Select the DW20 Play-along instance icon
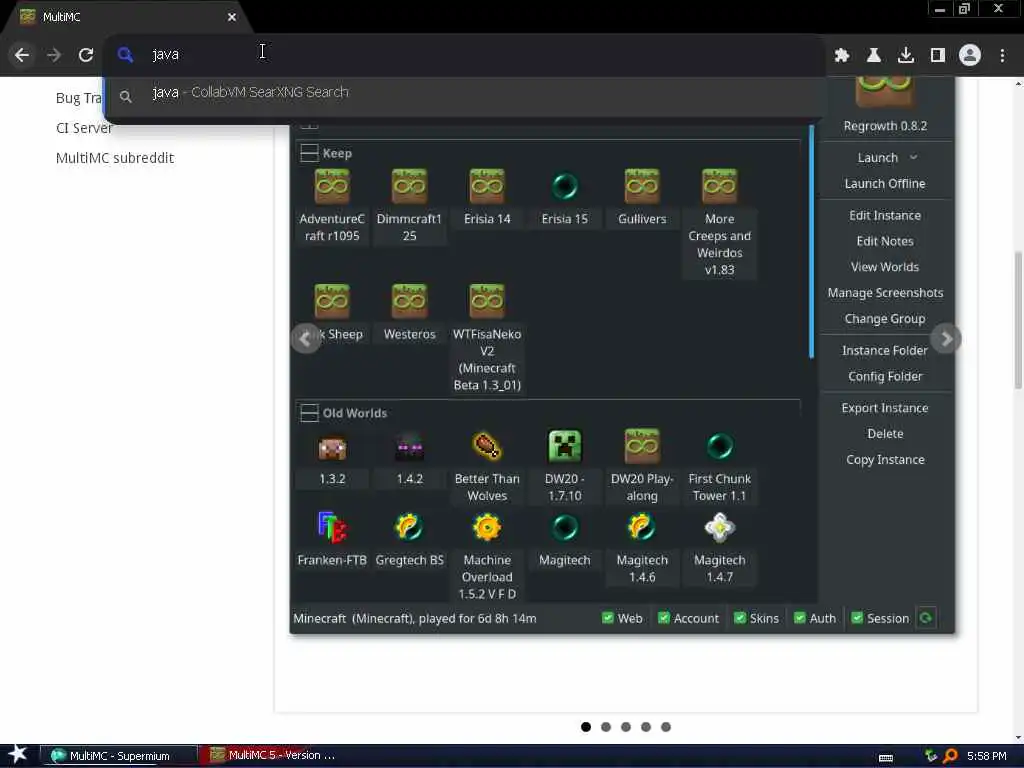This screenshot has width=1024, height=768. (x=642, y=447)
